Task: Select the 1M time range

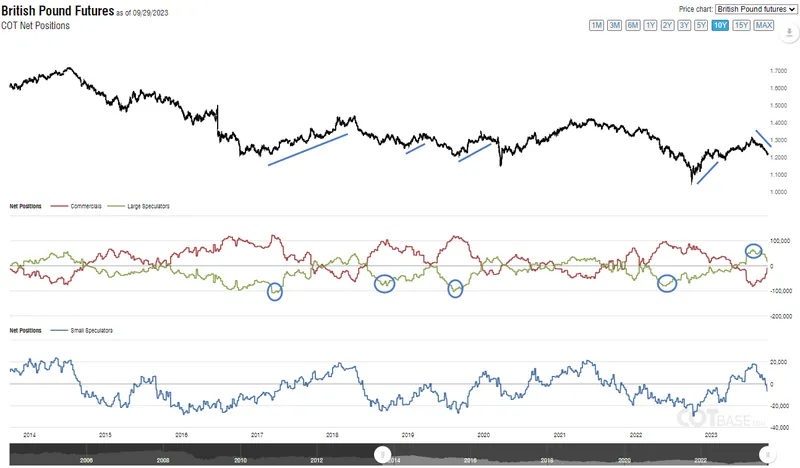Action: 596,26
